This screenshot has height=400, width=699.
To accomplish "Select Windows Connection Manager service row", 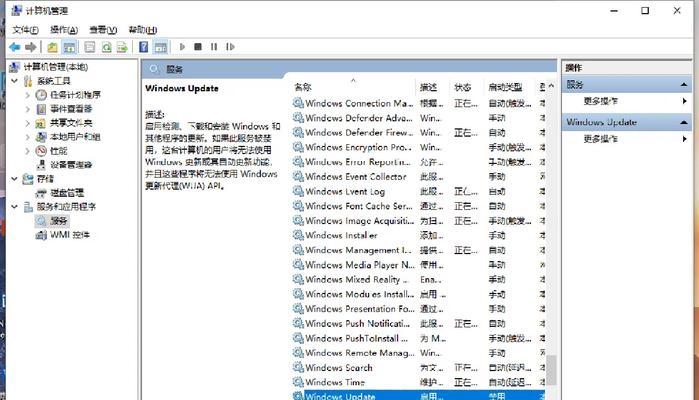I will click(418, 103).
